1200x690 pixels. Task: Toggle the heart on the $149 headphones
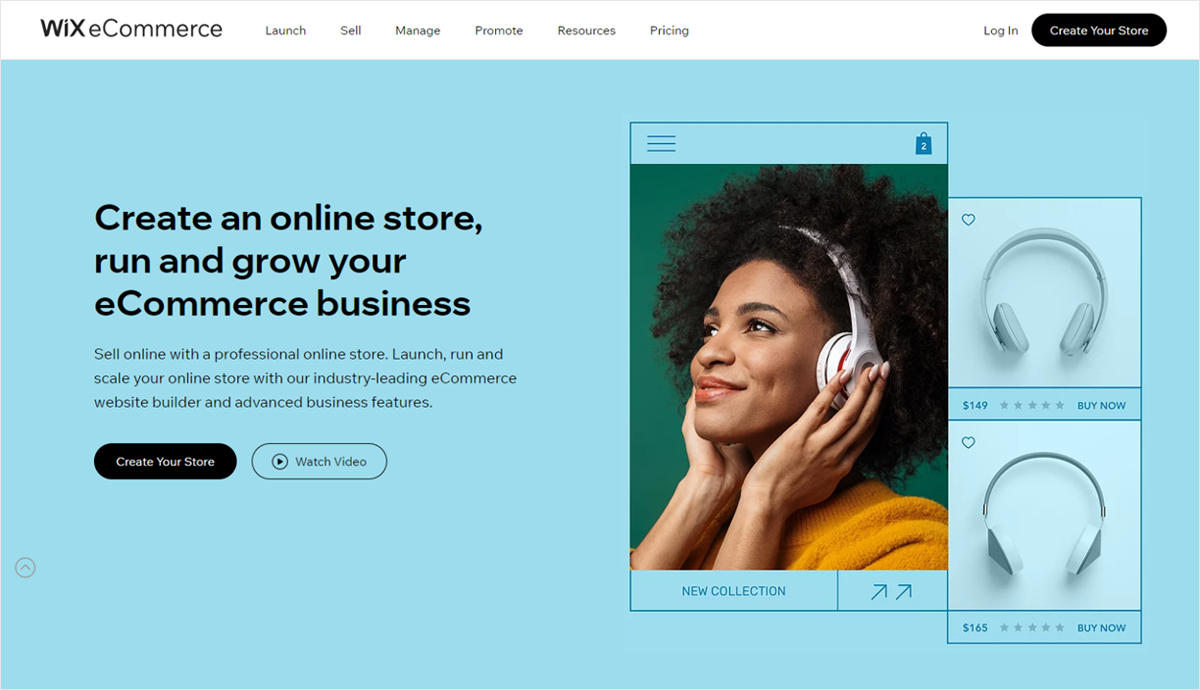(x=968, y=220)
